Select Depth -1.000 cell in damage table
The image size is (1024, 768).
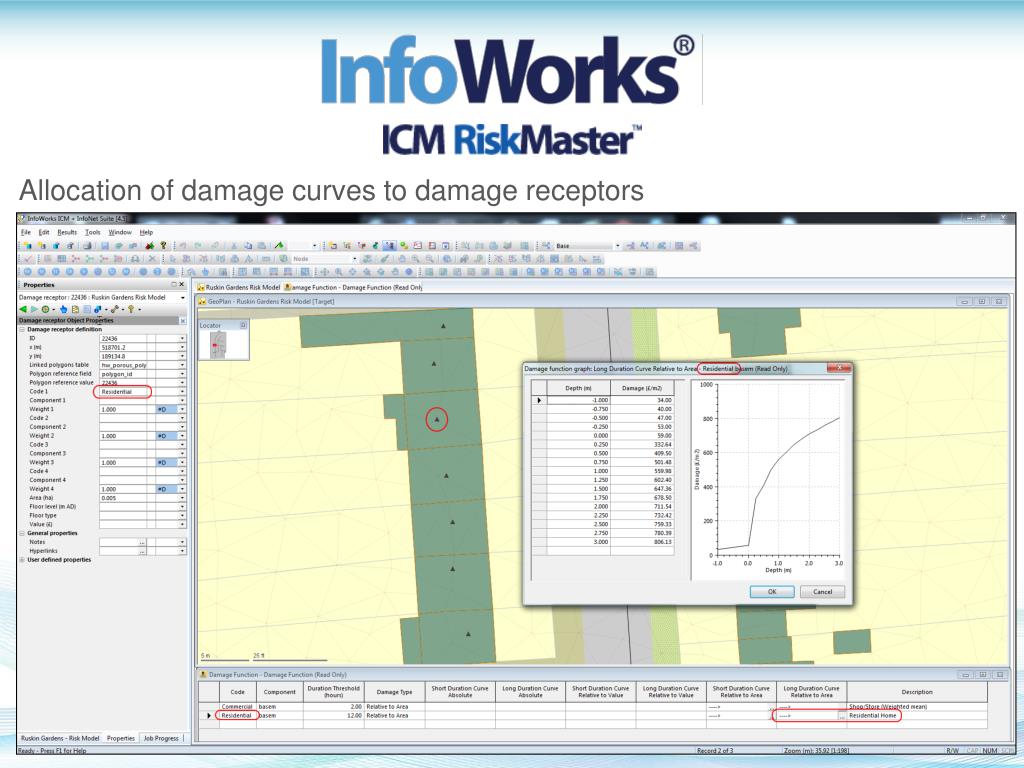(579, 400)
